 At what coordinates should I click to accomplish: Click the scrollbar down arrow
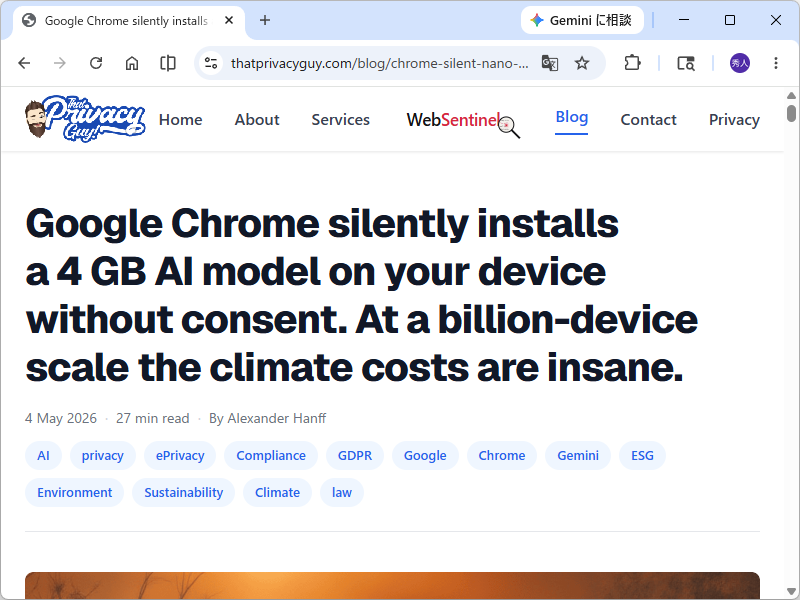click(791, 591)
